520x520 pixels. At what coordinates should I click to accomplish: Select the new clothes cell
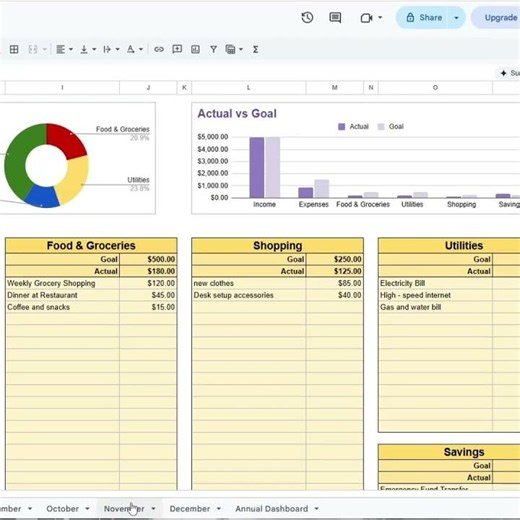249,283
